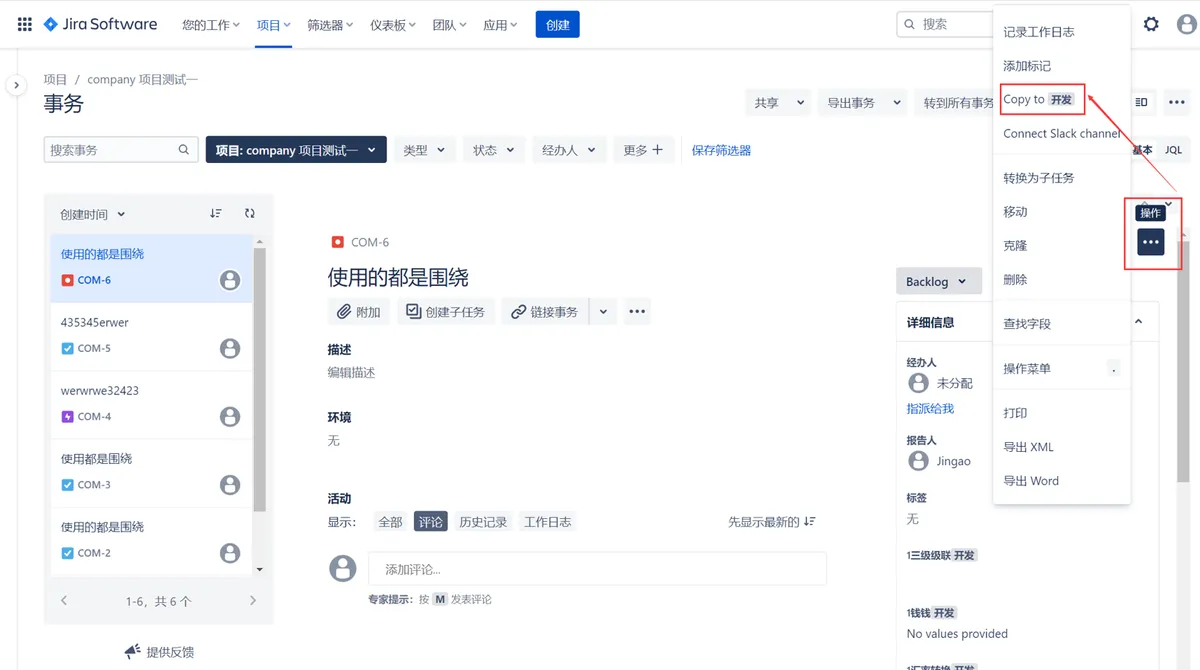Click the comment author avatar
Viewport: 1200px width, 670px height.
pyautogui.click(x=343, y=569)
